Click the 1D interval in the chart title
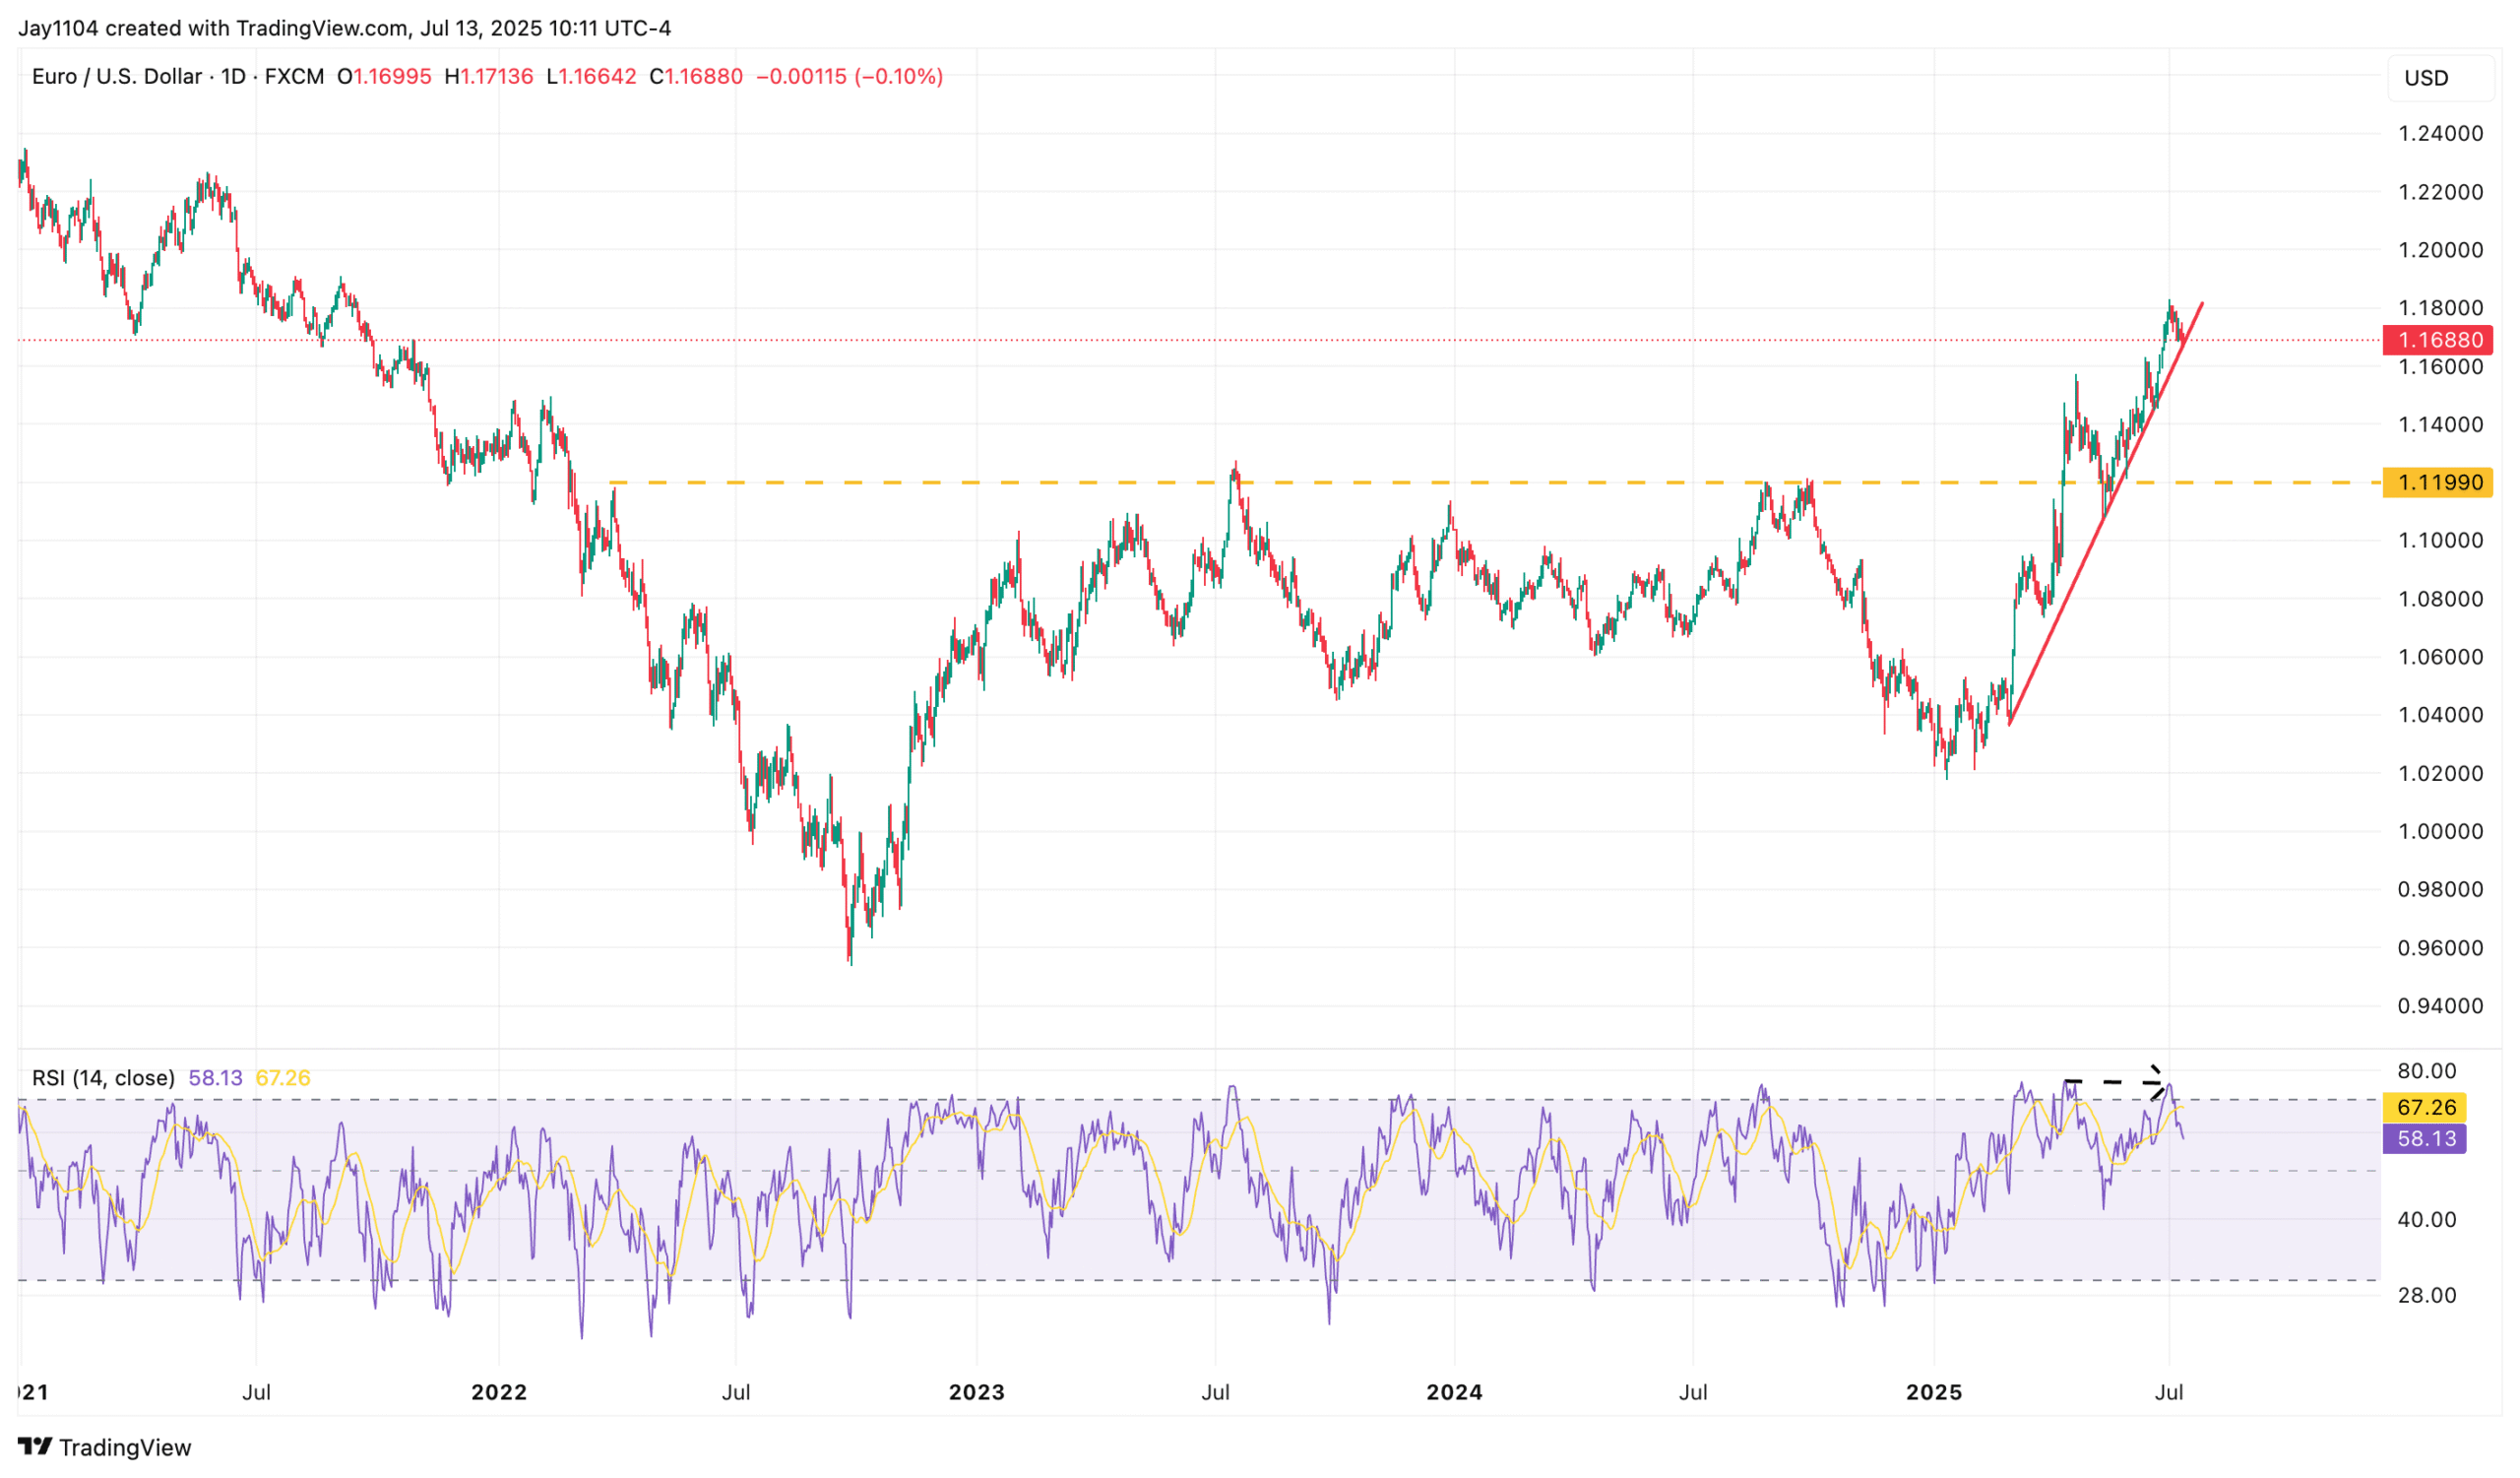 pyautogui.click(x=233, y=77)
